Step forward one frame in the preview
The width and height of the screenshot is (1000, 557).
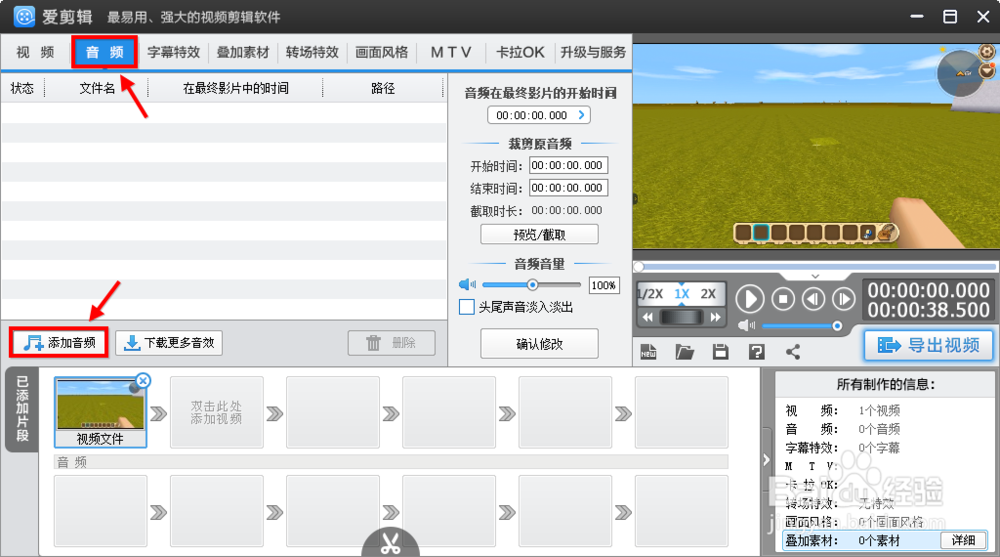[x=843, y=298]
